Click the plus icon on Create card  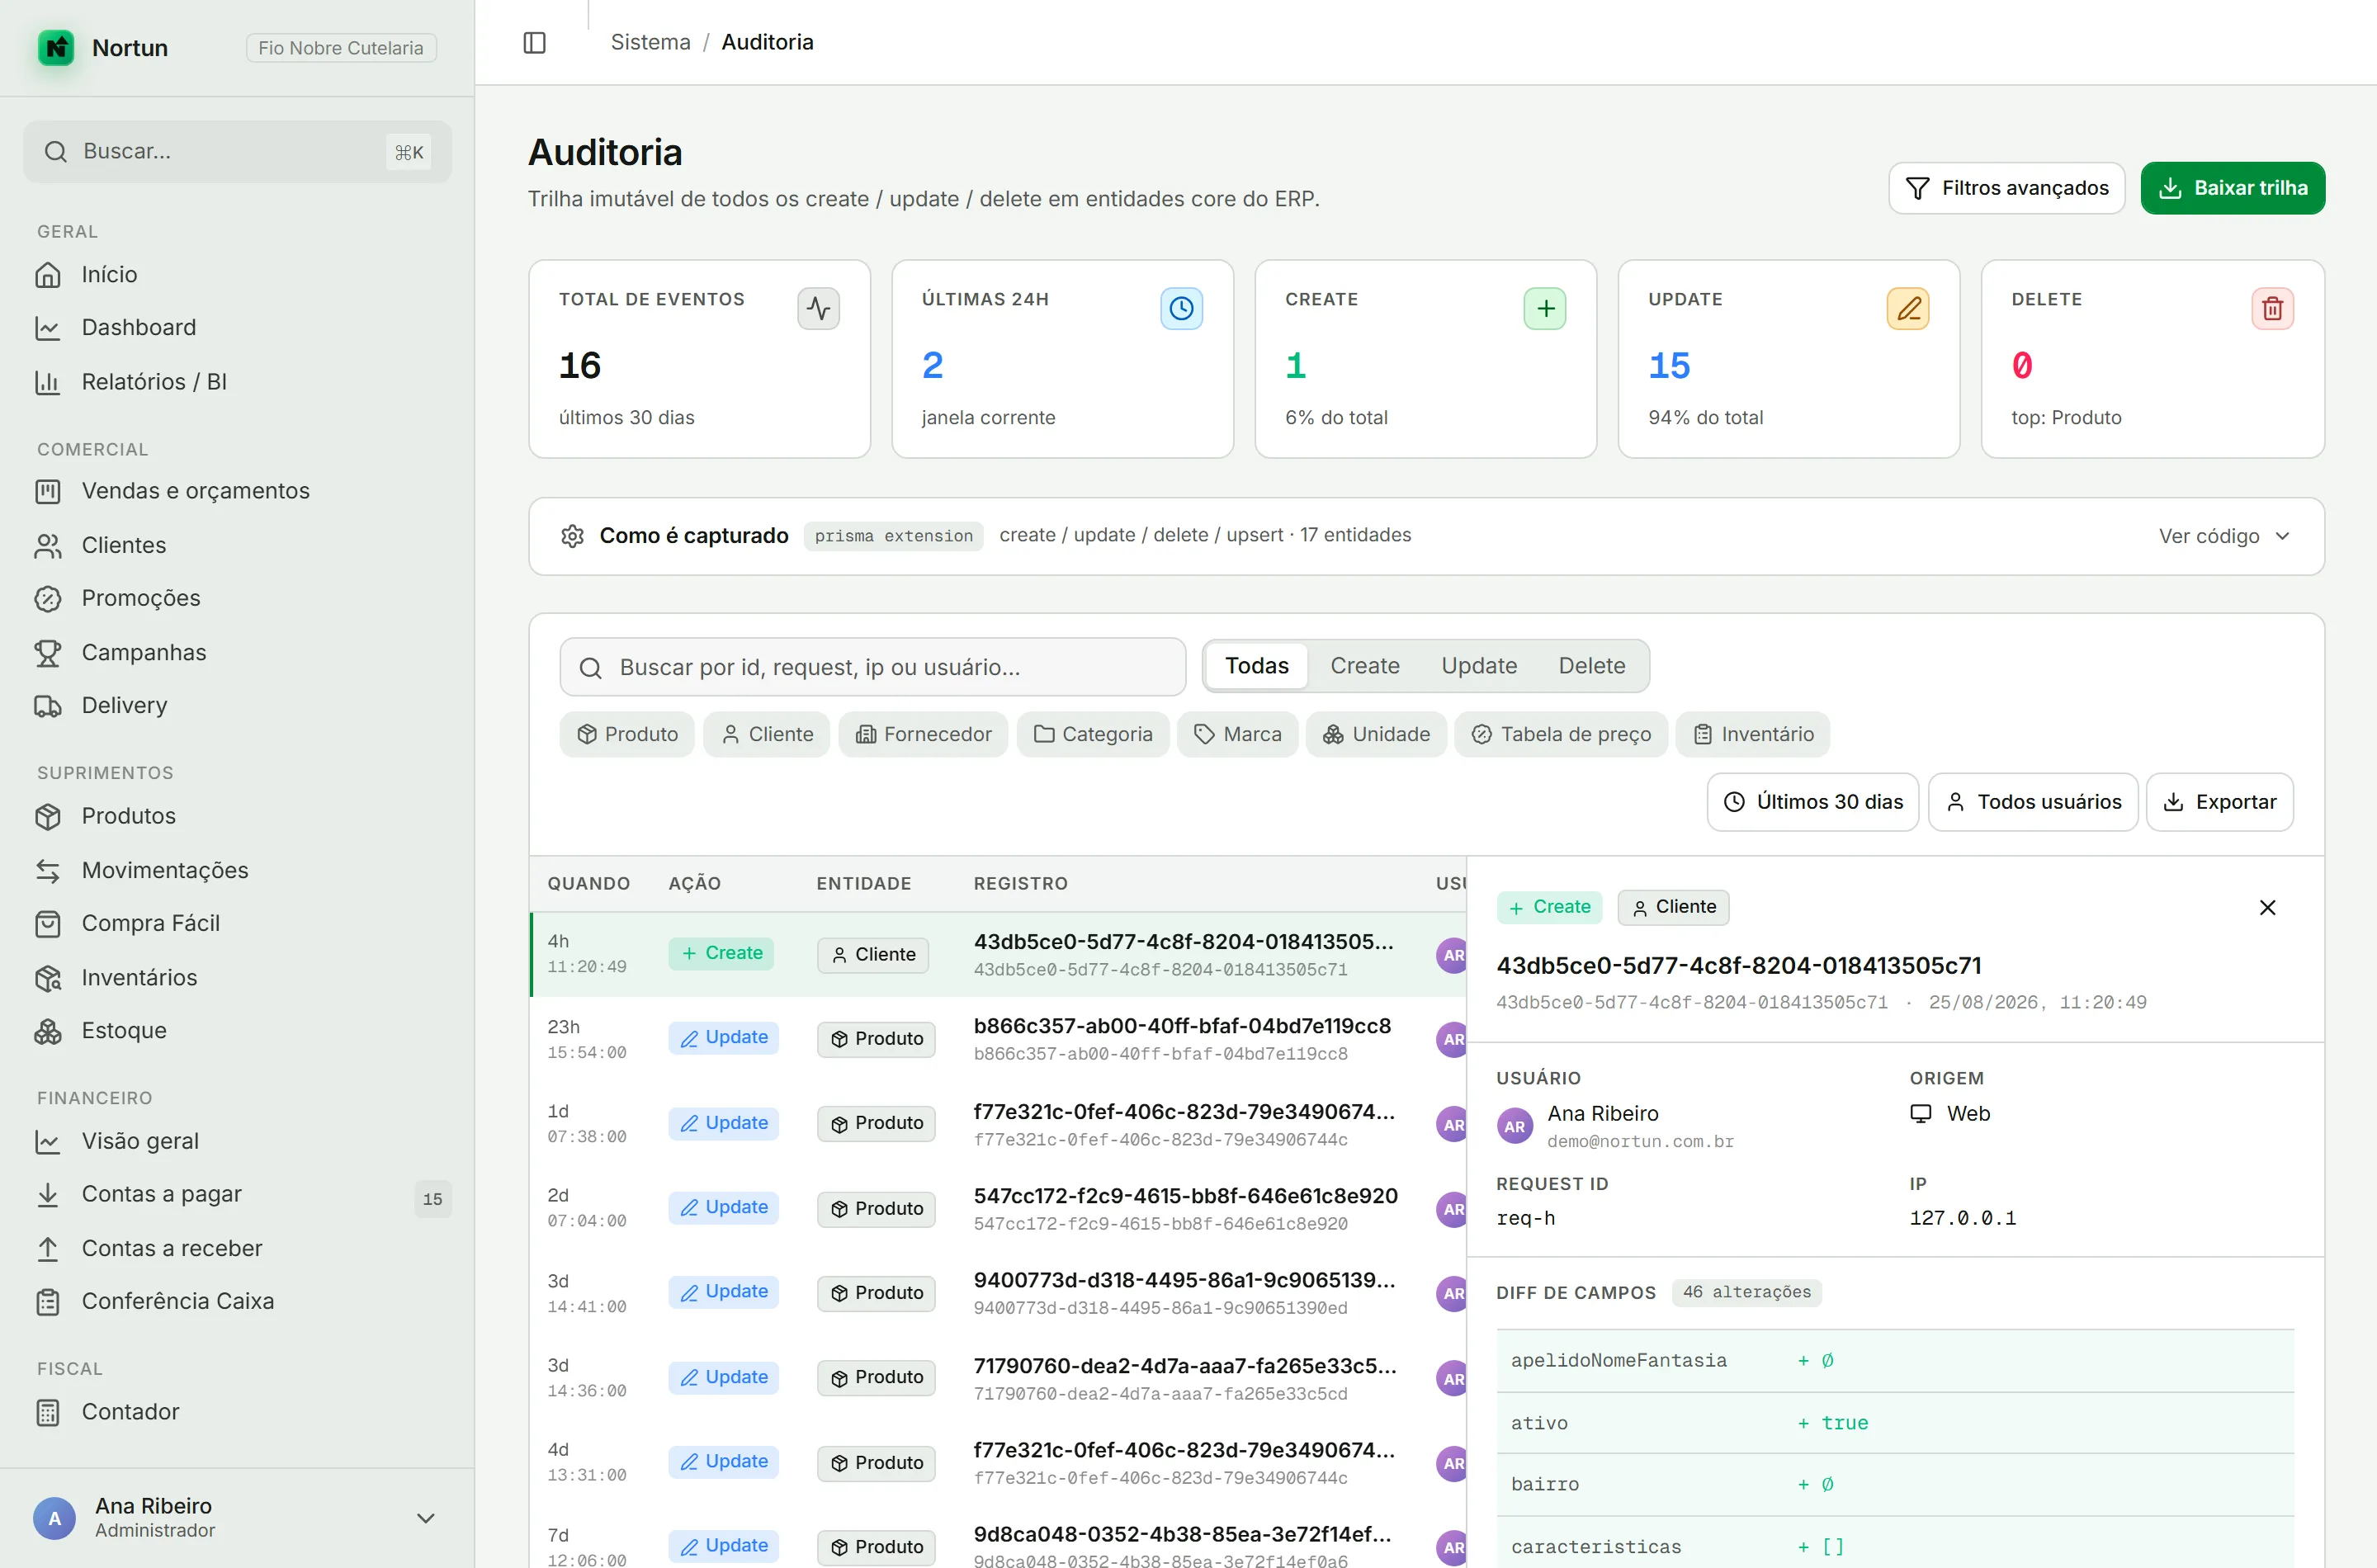(1545, 308)
